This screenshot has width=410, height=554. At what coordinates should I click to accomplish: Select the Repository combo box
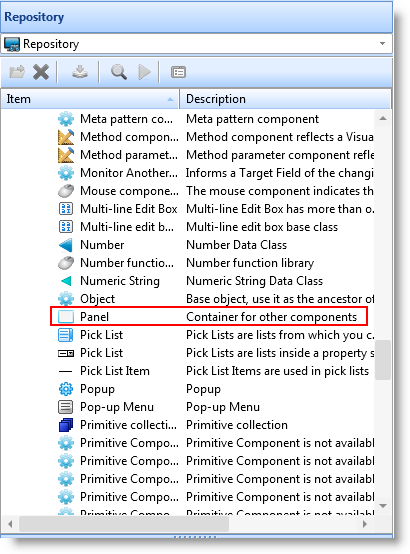click(196, 44)
